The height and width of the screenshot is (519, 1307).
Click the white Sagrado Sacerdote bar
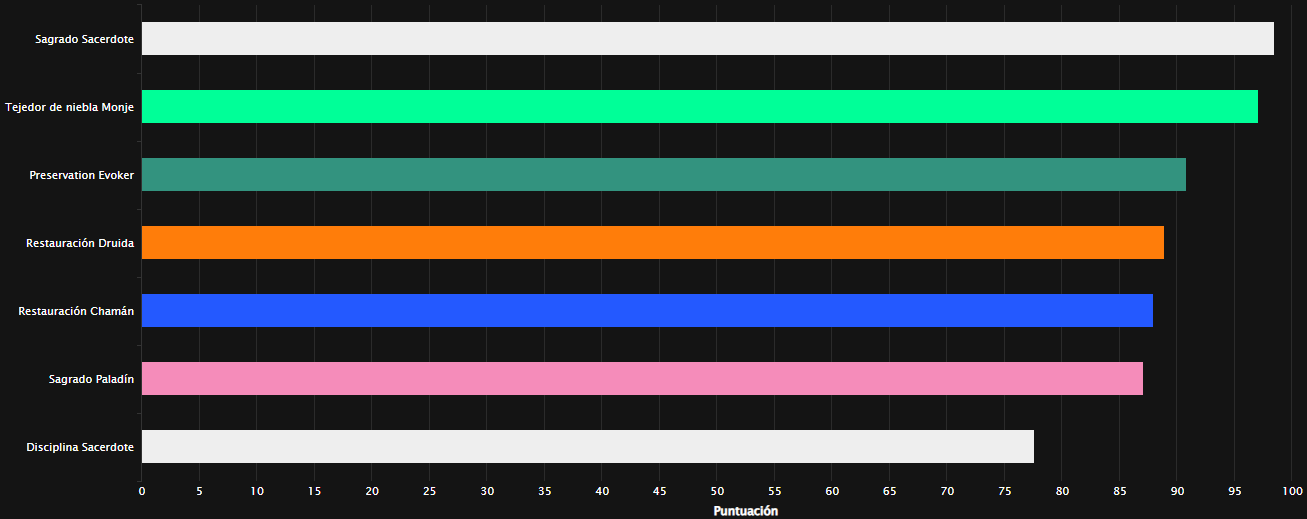click(707, 39)
